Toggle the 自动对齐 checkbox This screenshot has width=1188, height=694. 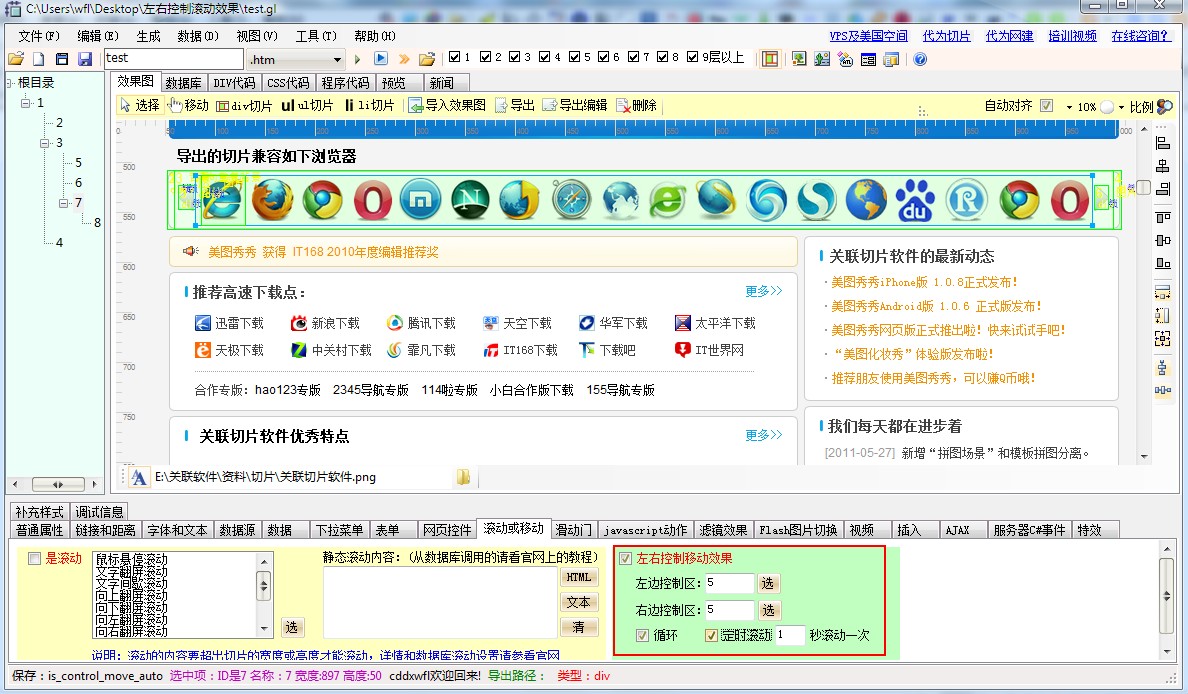coord(1046,106)
